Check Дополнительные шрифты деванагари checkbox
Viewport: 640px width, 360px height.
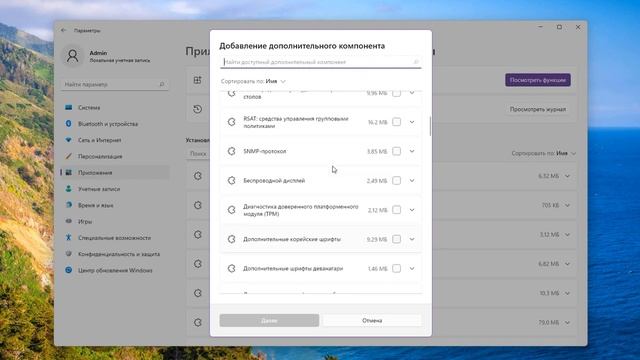(x=396, y=269)
